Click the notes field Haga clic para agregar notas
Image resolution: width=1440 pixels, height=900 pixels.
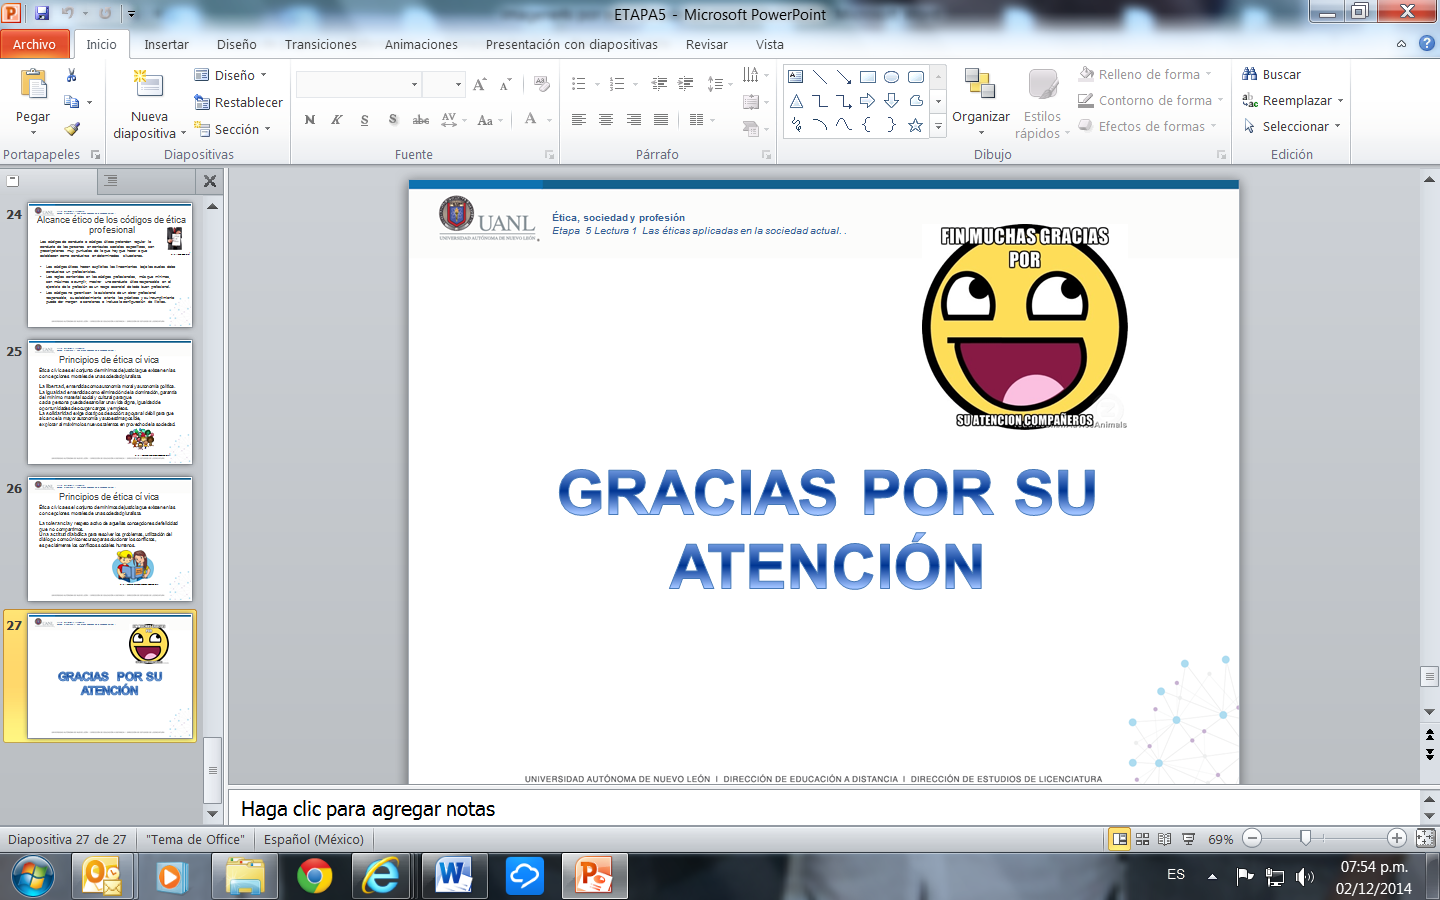tap(824, 808)
